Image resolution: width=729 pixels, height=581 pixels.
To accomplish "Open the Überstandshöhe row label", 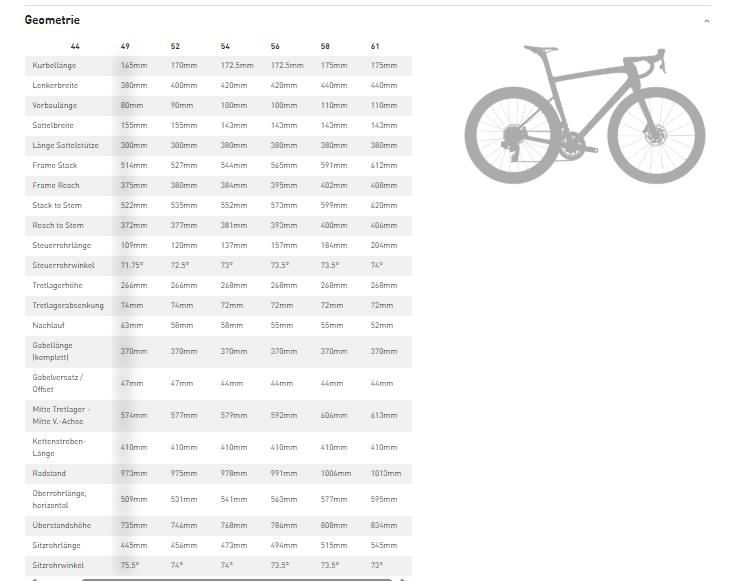I will click(60, 525).
